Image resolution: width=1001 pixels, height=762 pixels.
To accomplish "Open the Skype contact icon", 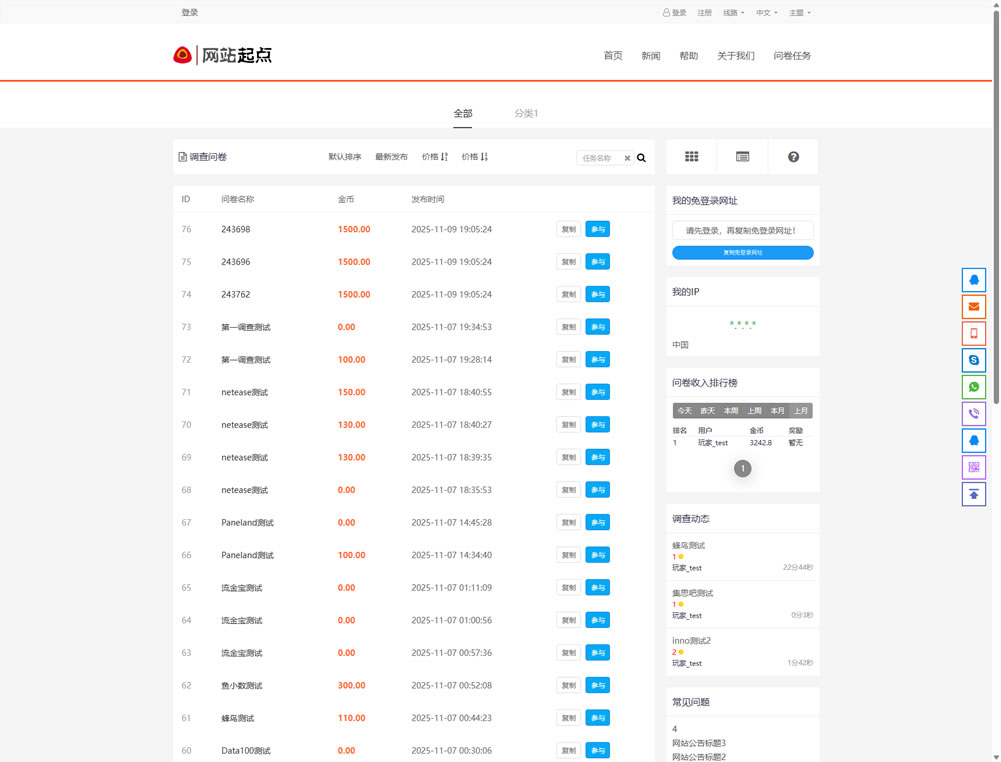I will [x=973, y=360].
